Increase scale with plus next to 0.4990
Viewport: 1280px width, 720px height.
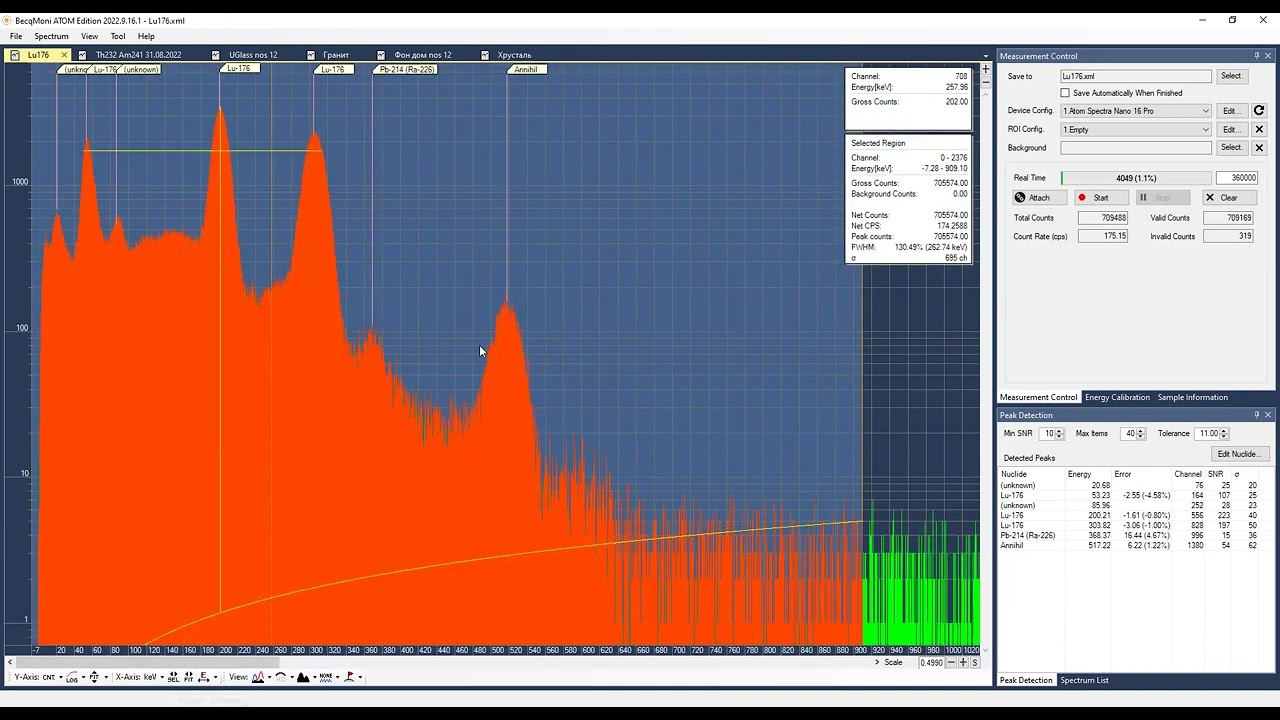[x=963, y=662]
